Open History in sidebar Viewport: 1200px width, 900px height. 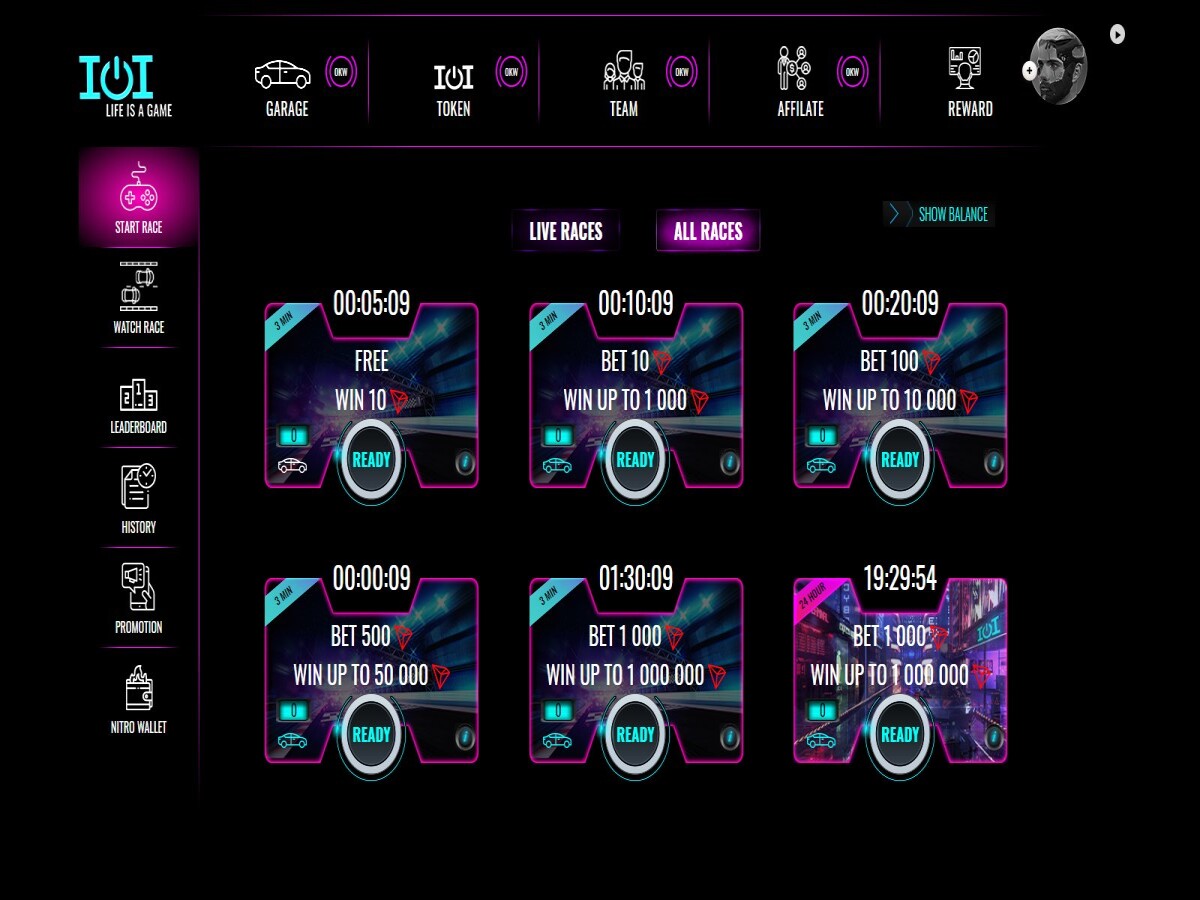coord(139,498)
